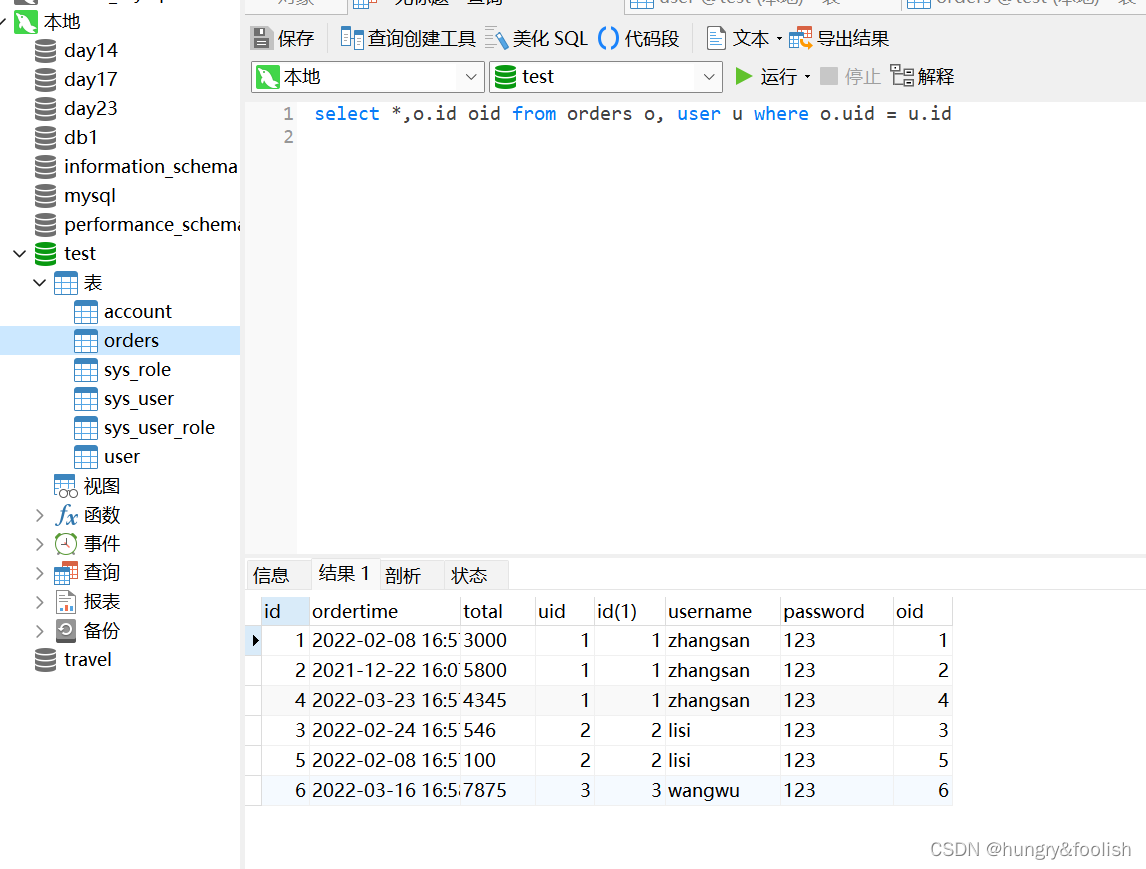The width and height of the screenshot is (1146, 869).
Task: Run the query with the green play button
Action: [x=743, y=76]
